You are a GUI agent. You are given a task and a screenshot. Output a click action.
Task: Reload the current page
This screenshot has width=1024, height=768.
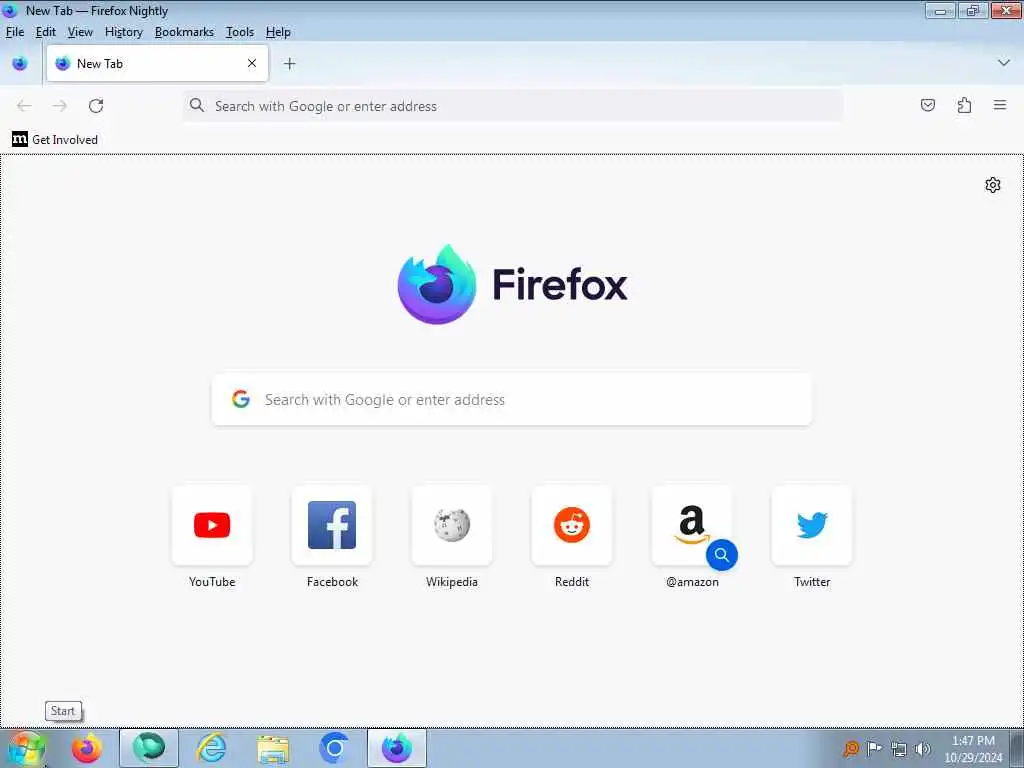coord(96,106)
